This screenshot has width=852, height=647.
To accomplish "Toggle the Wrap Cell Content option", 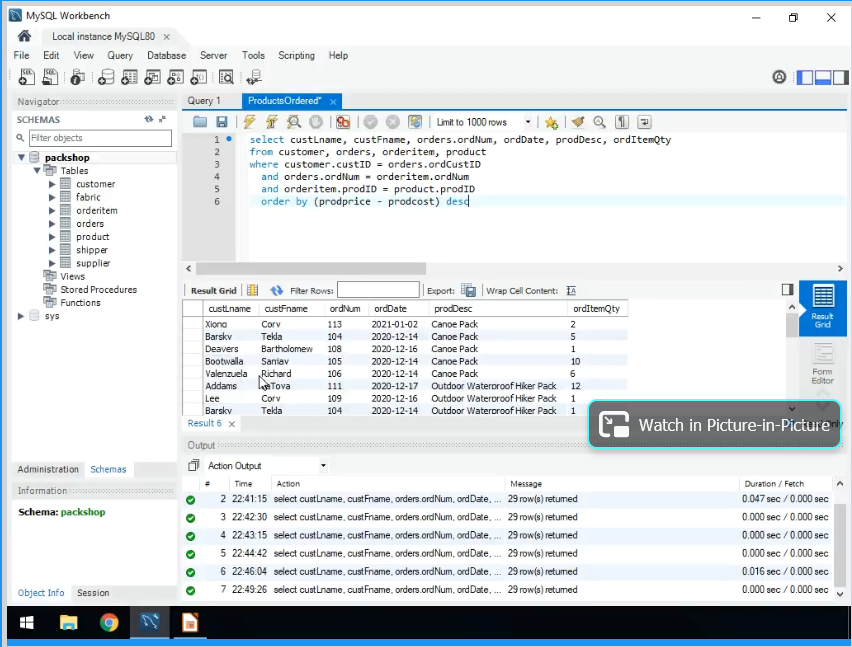I will coord(571,291).
